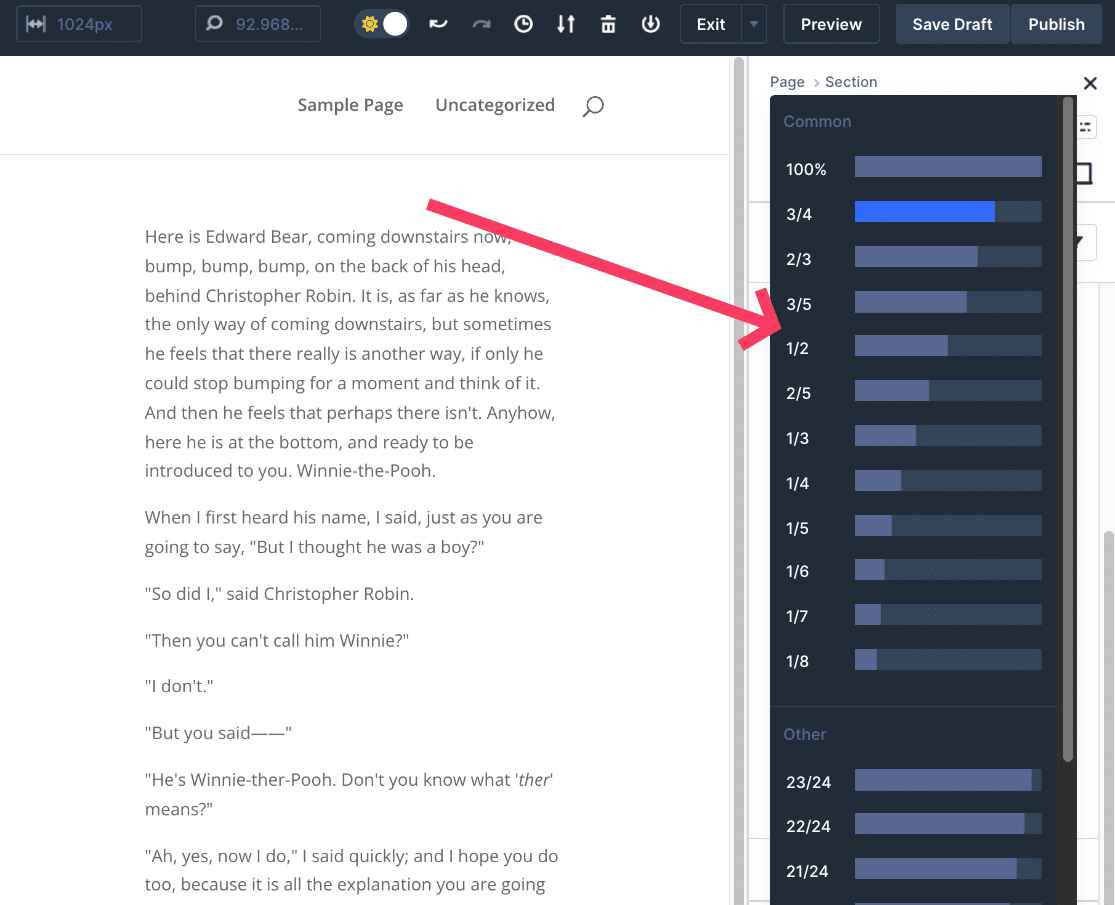Set width to 23/24
The width and height of the screenshot is (1115, 905).
point(913,781)
